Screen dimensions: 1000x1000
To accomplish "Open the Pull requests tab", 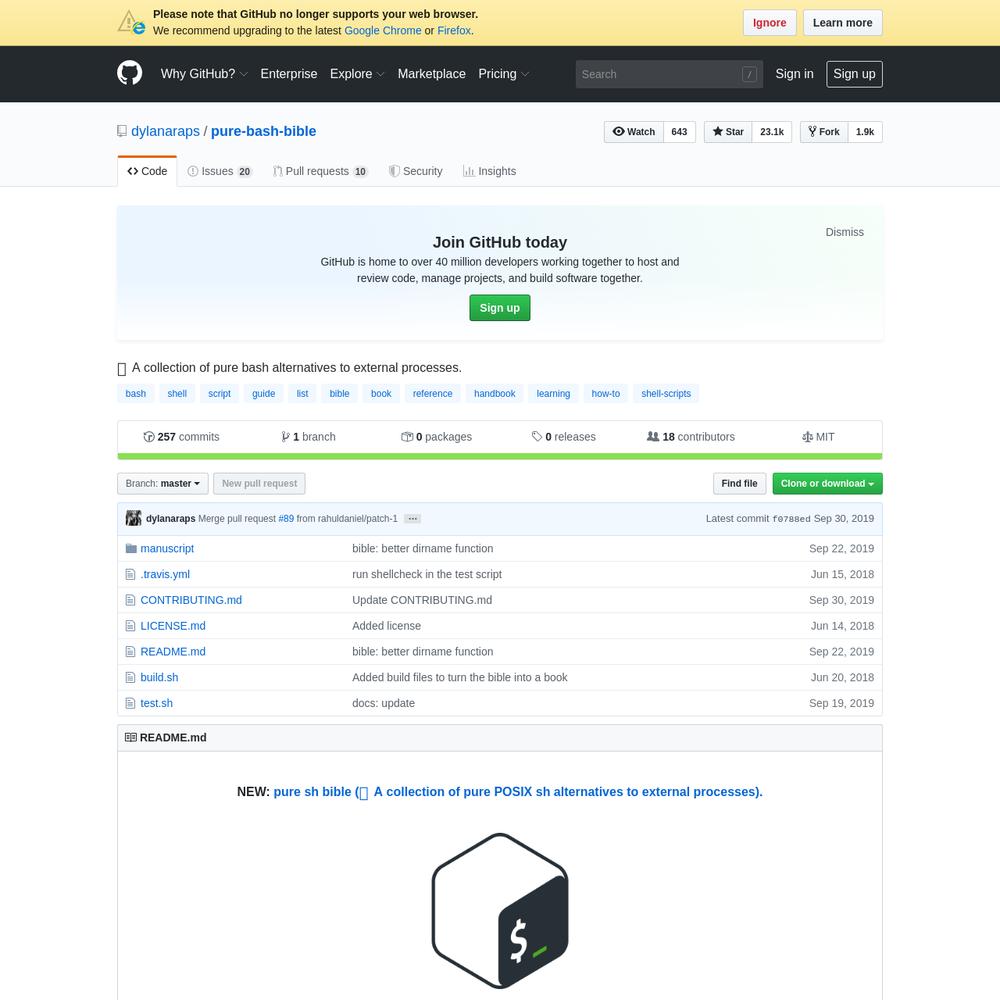I will click(x=320, y=171).
